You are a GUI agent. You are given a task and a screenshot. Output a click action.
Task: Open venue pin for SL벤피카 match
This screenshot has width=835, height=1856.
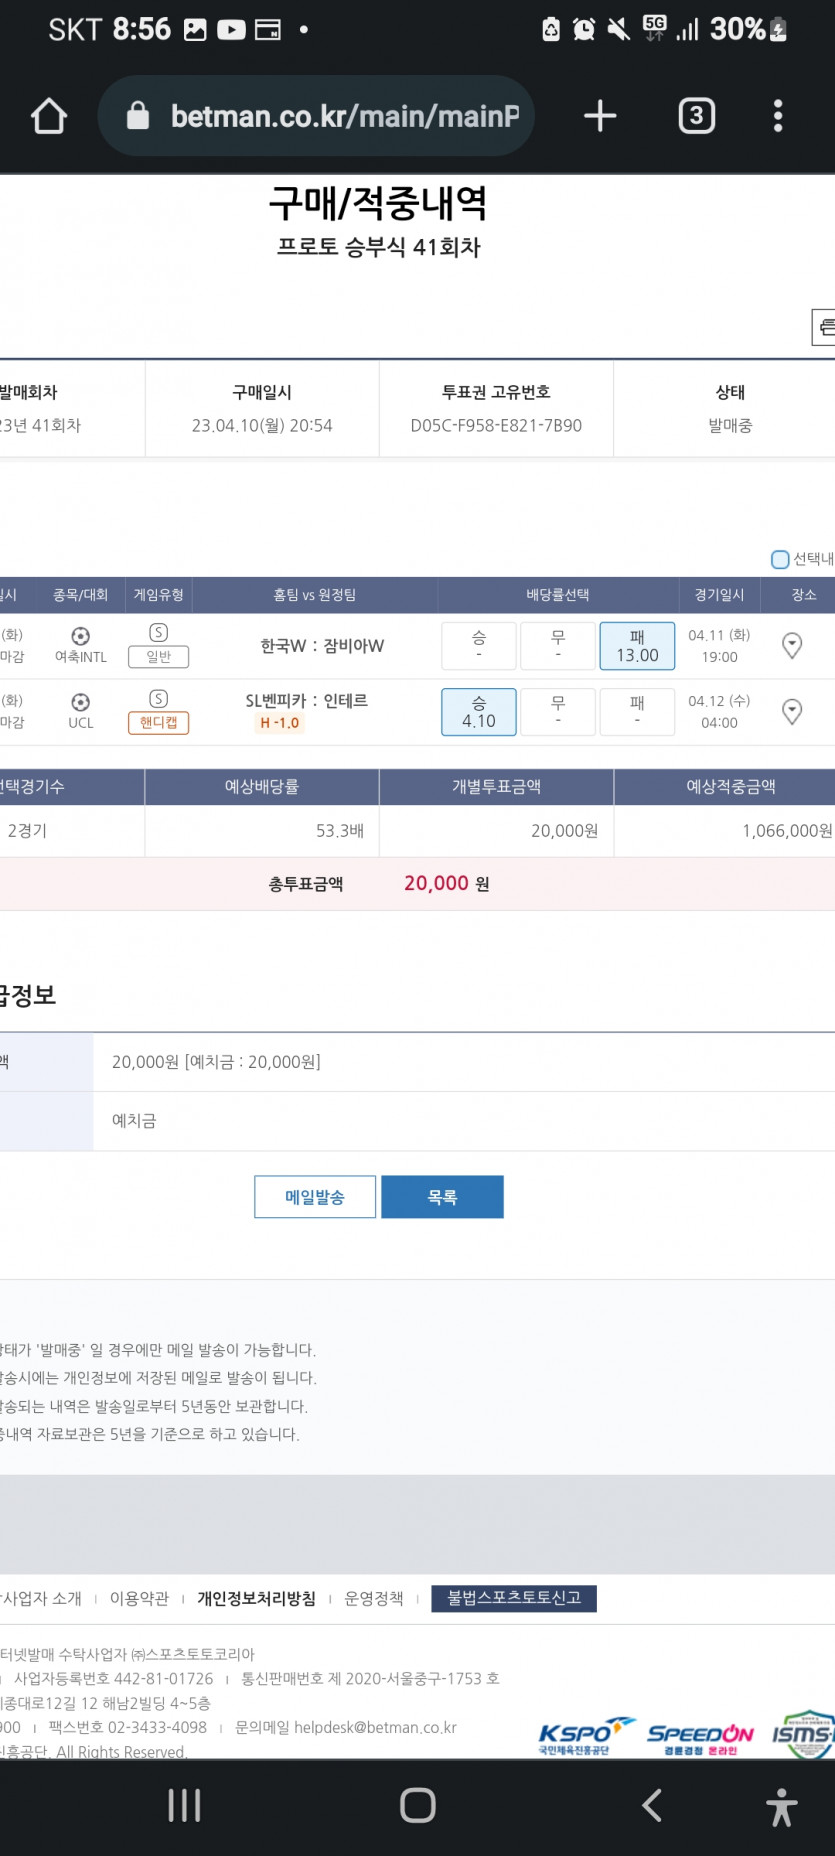point(792,712)
